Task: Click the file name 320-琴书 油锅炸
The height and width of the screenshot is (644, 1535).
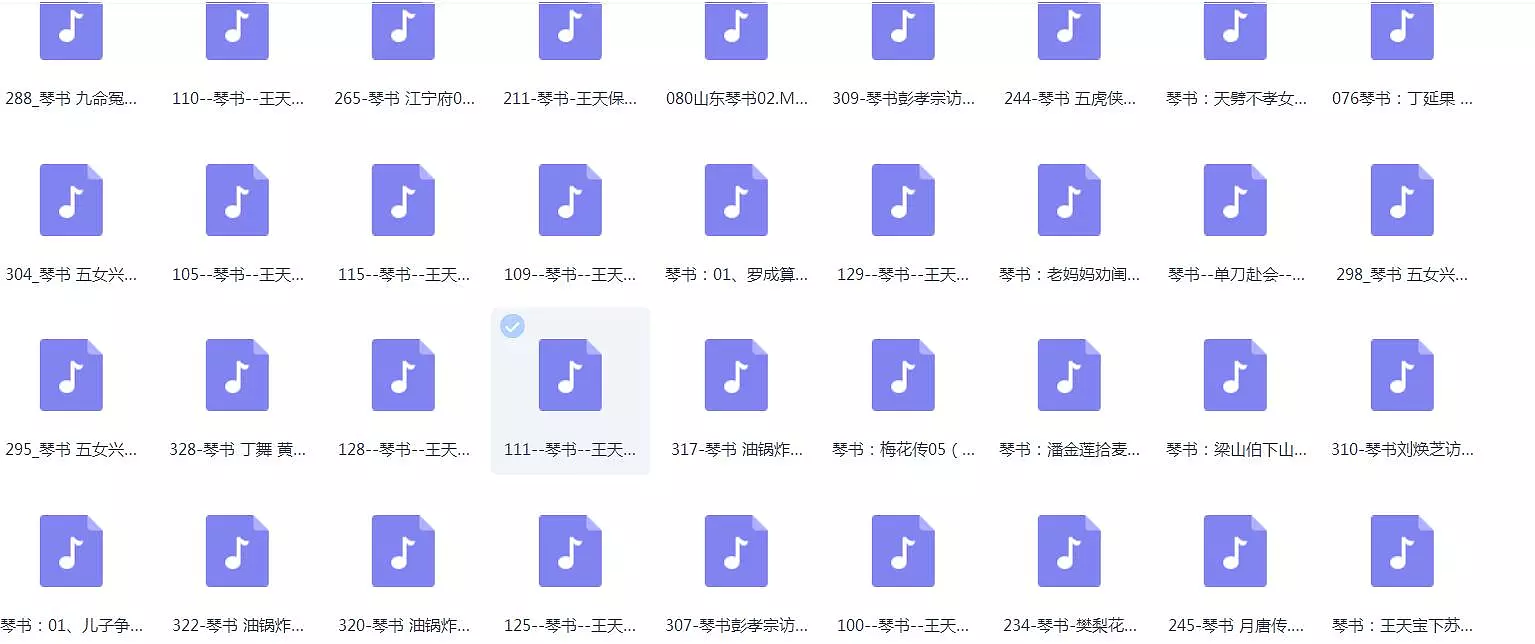Action: (x=403, y=626)
